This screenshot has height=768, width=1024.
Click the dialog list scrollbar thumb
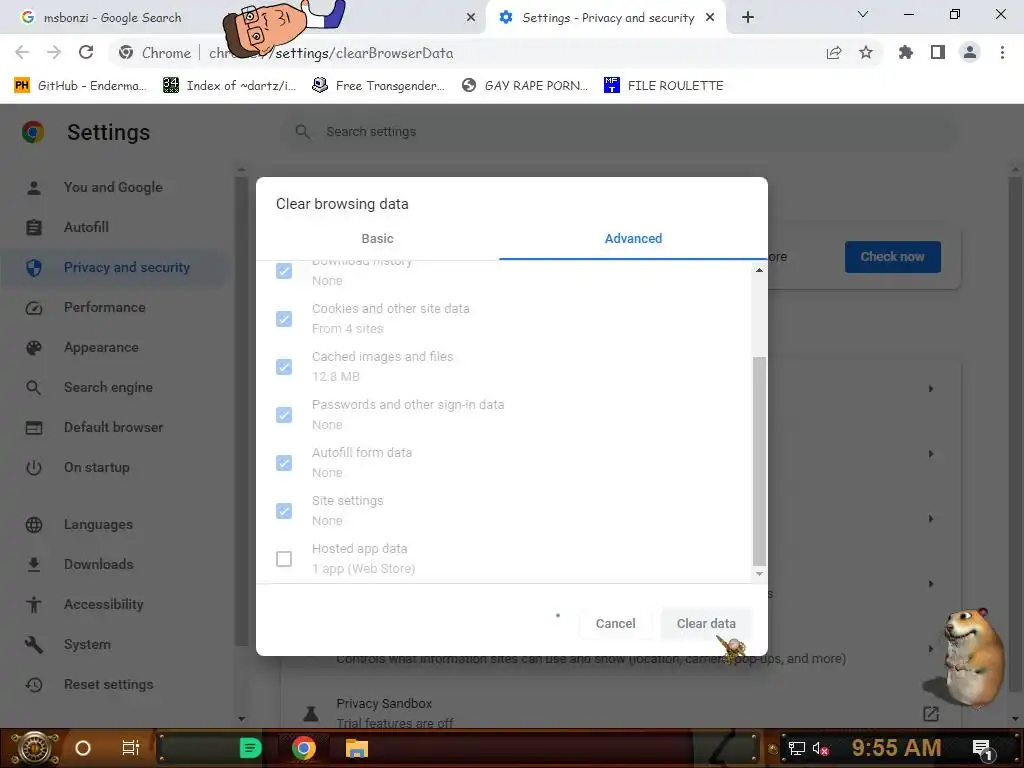click(760, 461)
